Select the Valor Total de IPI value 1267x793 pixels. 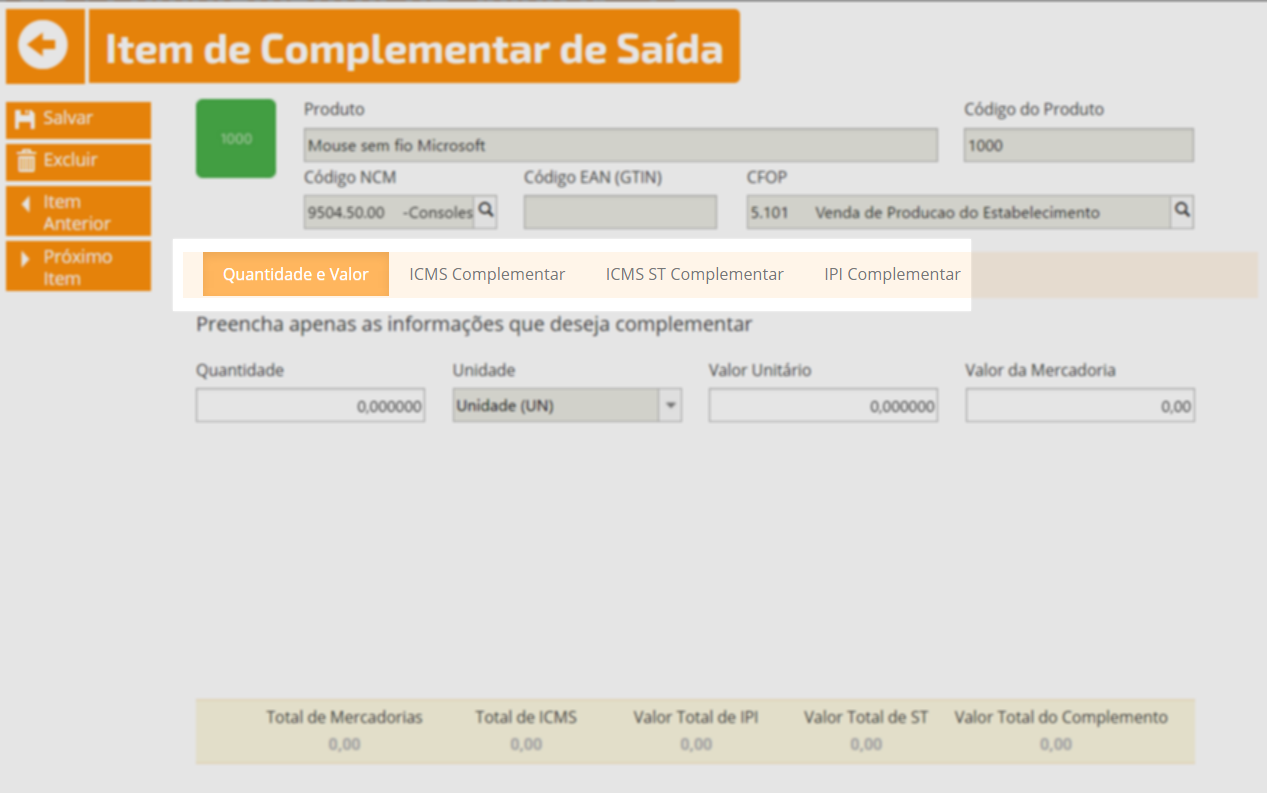tap(696, 744)
